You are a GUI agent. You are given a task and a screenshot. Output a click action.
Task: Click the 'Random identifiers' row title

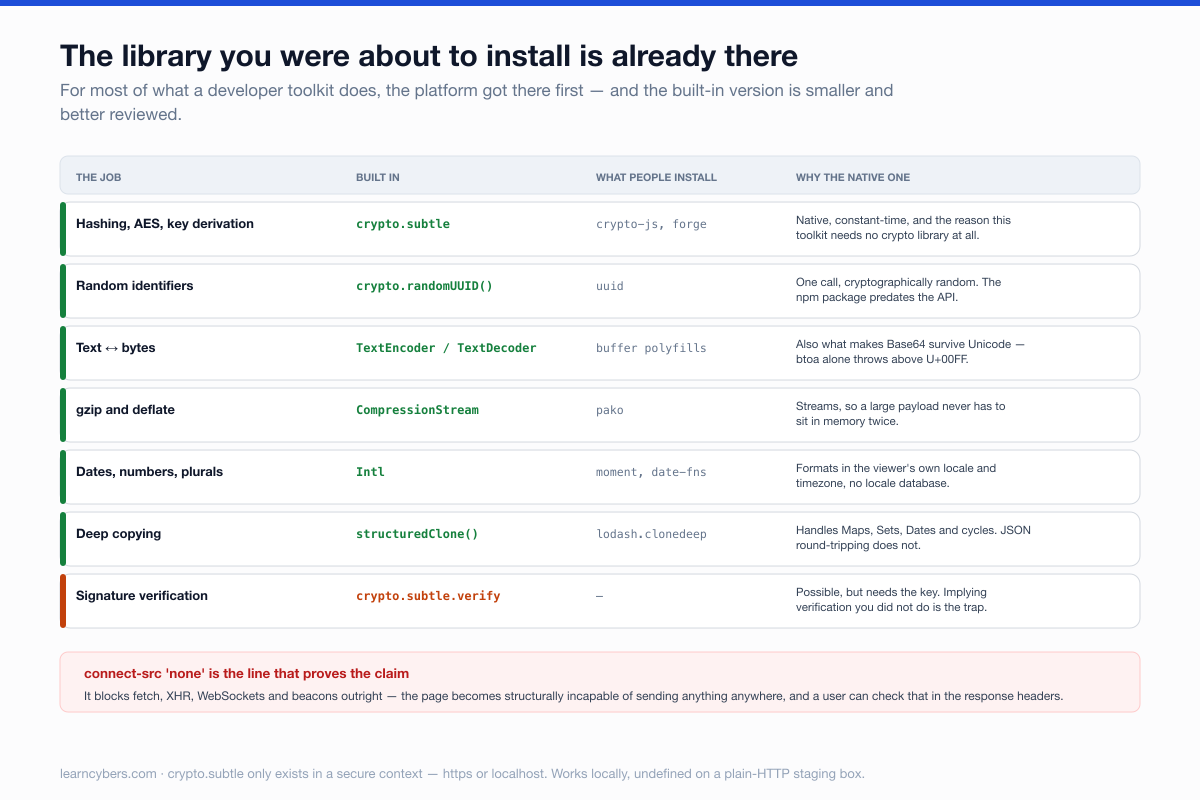[x=135, y=286]
